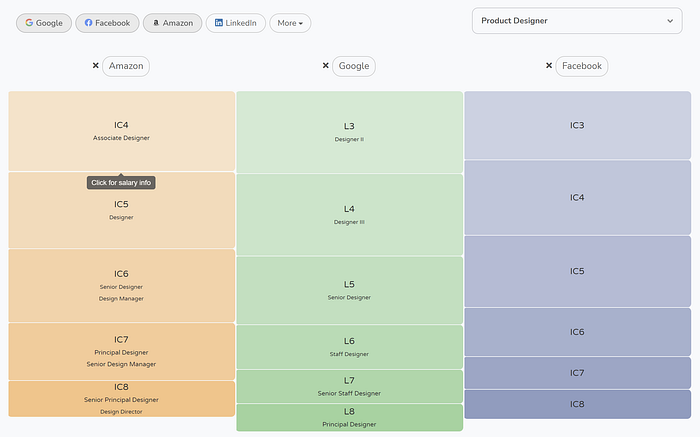Viewport: 700px width, 437px height.
Task: Click "Senior Design Manager" text in IC7
Action: pos(121,364)
